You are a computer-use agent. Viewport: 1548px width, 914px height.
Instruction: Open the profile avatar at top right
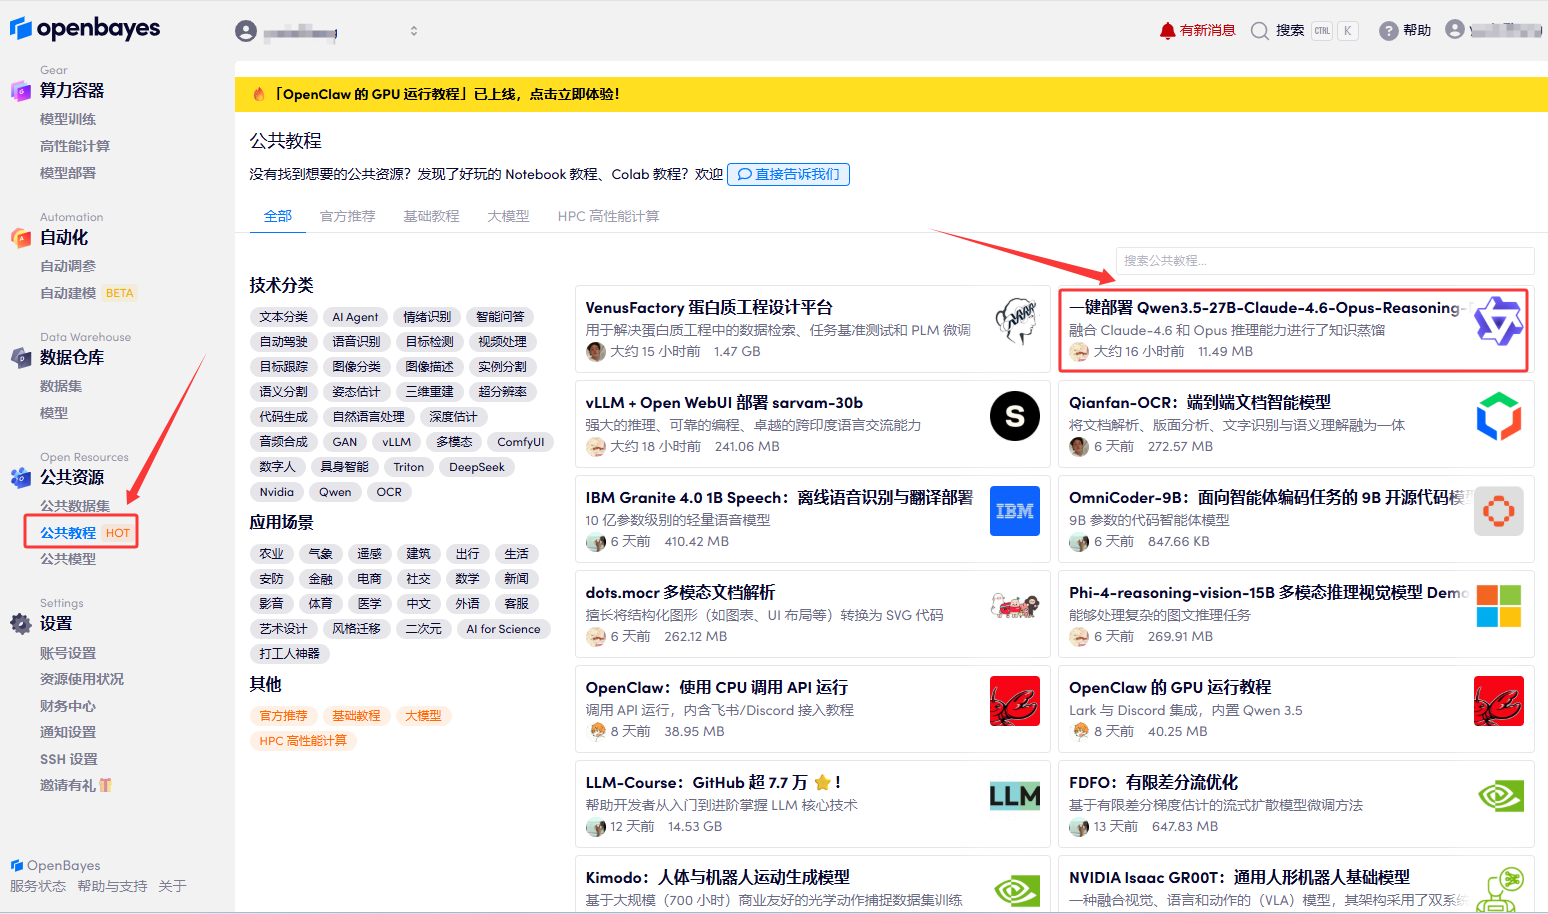point(1455,30)
